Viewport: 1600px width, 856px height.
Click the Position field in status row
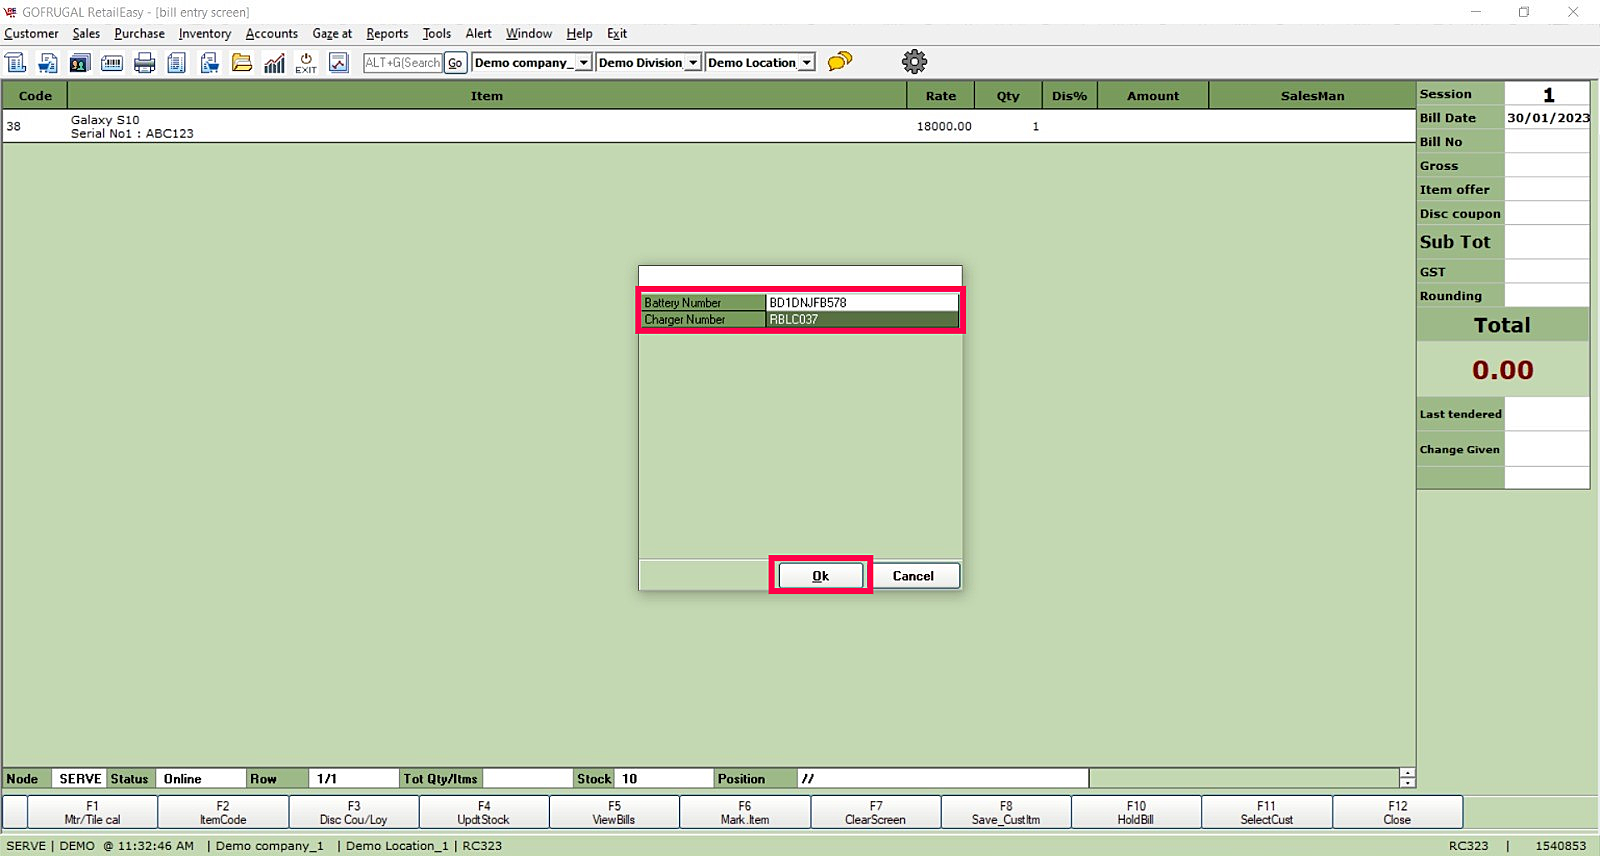(942, 779)
